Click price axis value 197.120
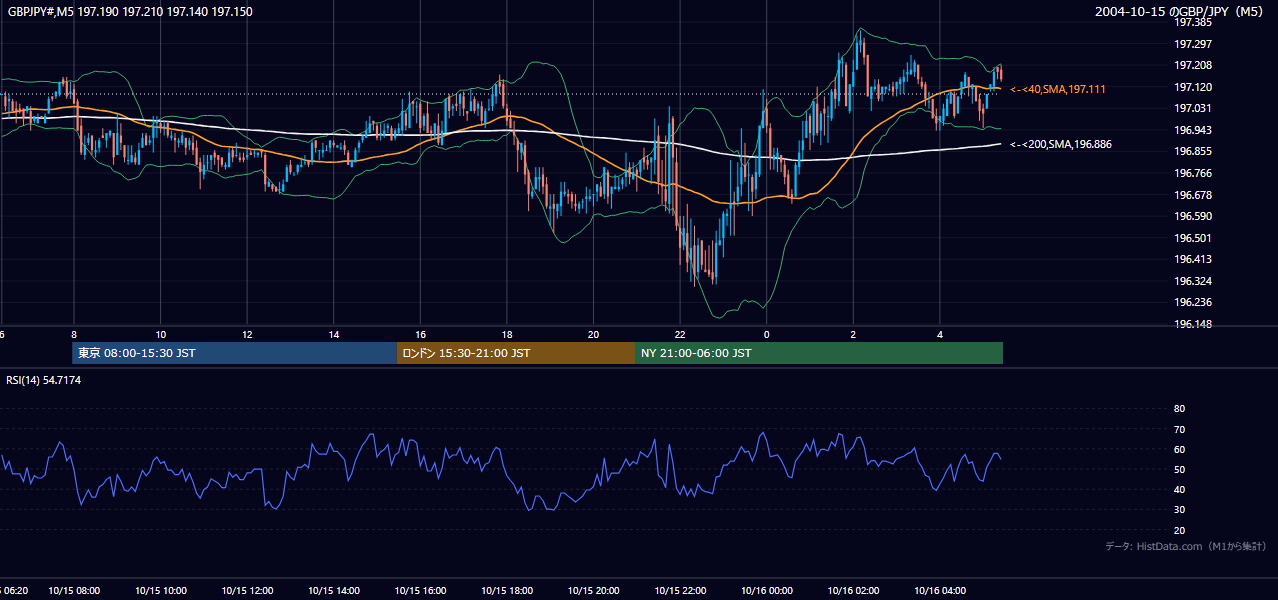1278x600 pixels. (x=1193, y=87)
